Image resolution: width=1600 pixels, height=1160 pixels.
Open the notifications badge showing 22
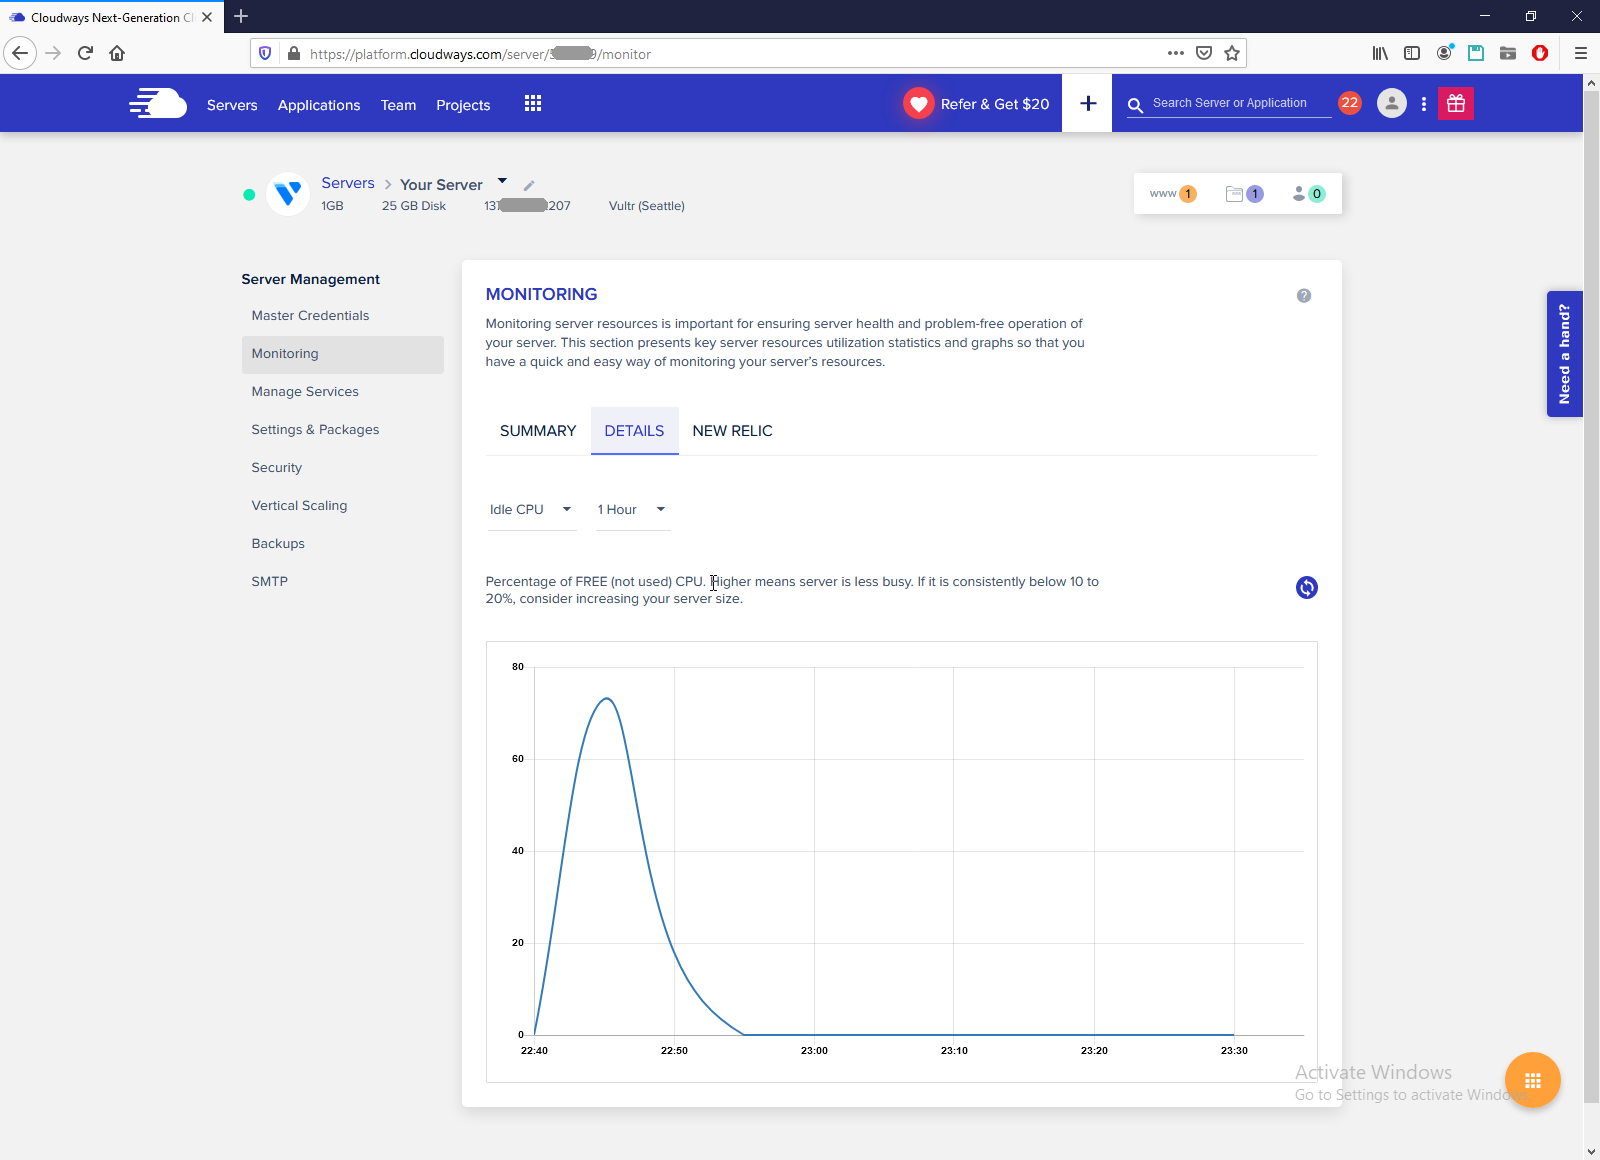(1350, 103)
